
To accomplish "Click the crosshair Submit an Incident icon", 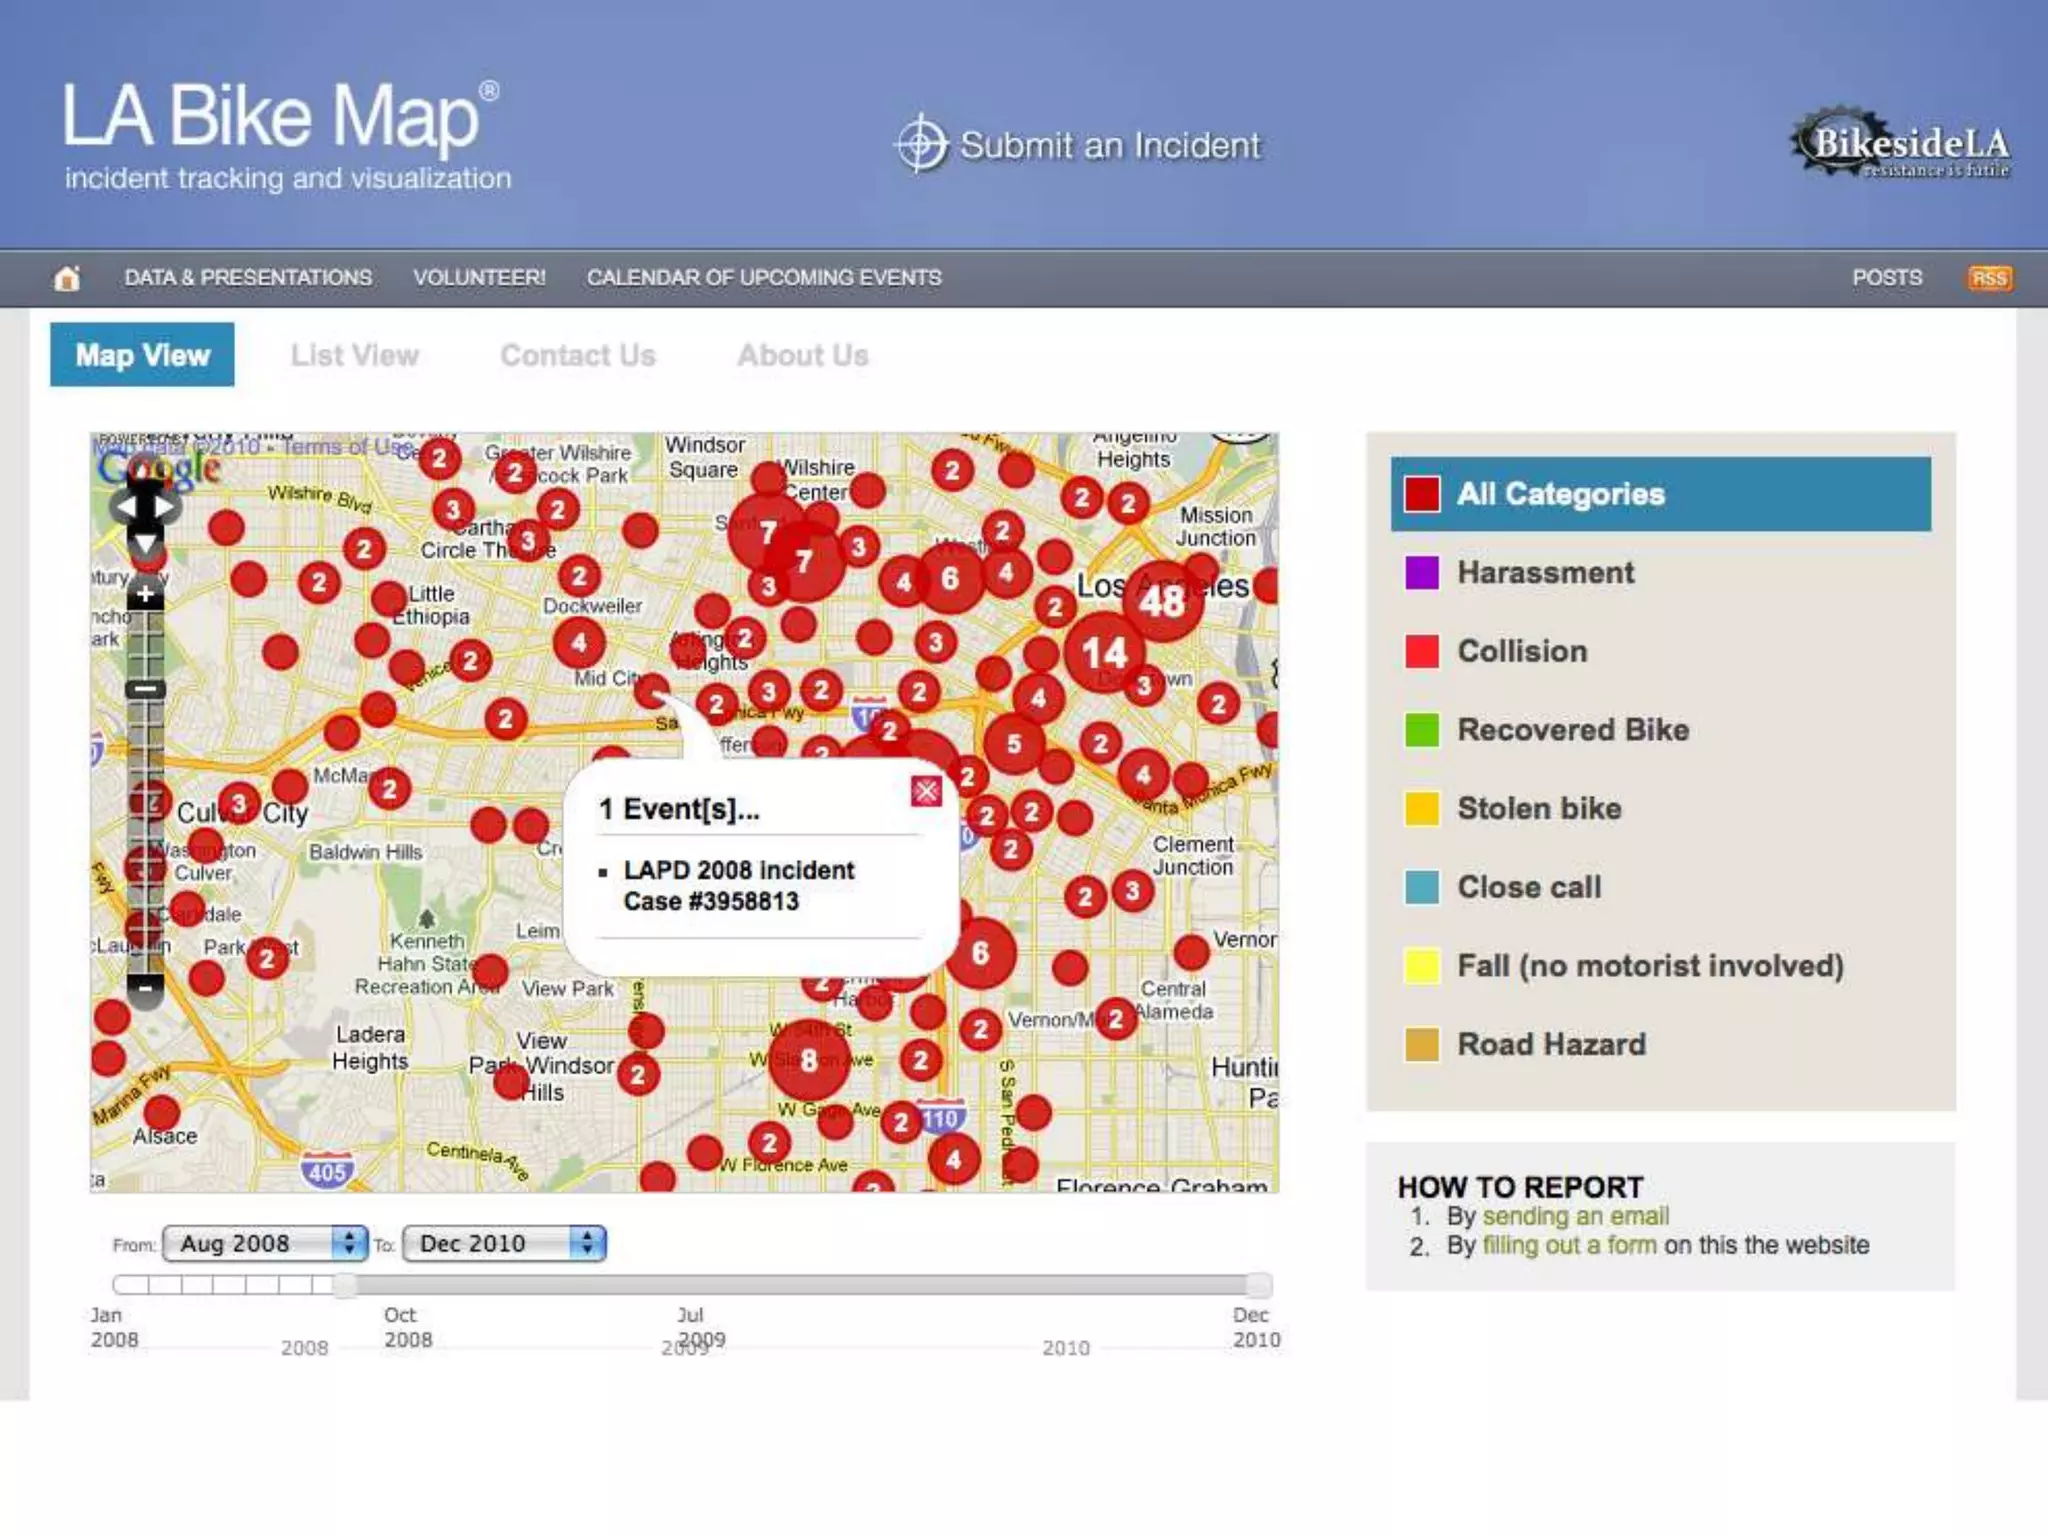I will pos(920,145).
